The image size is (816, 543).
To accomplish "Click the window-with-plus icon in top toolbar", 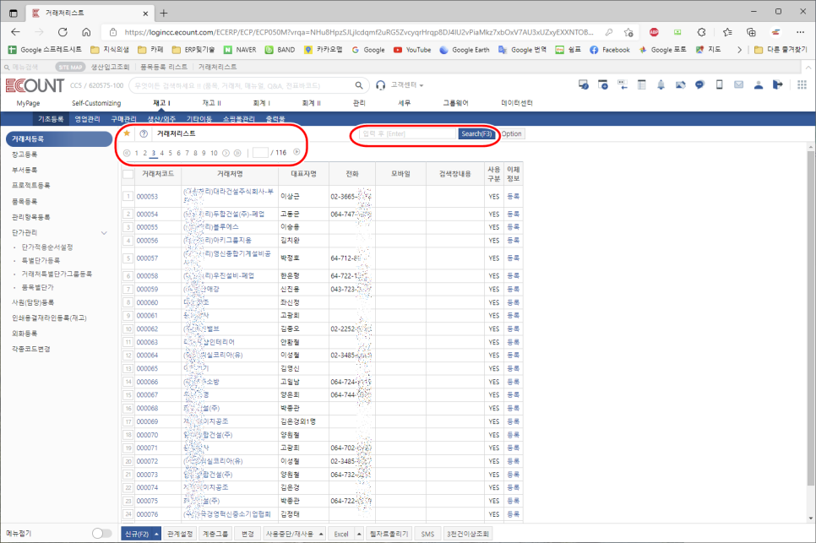I will point(603,84).
